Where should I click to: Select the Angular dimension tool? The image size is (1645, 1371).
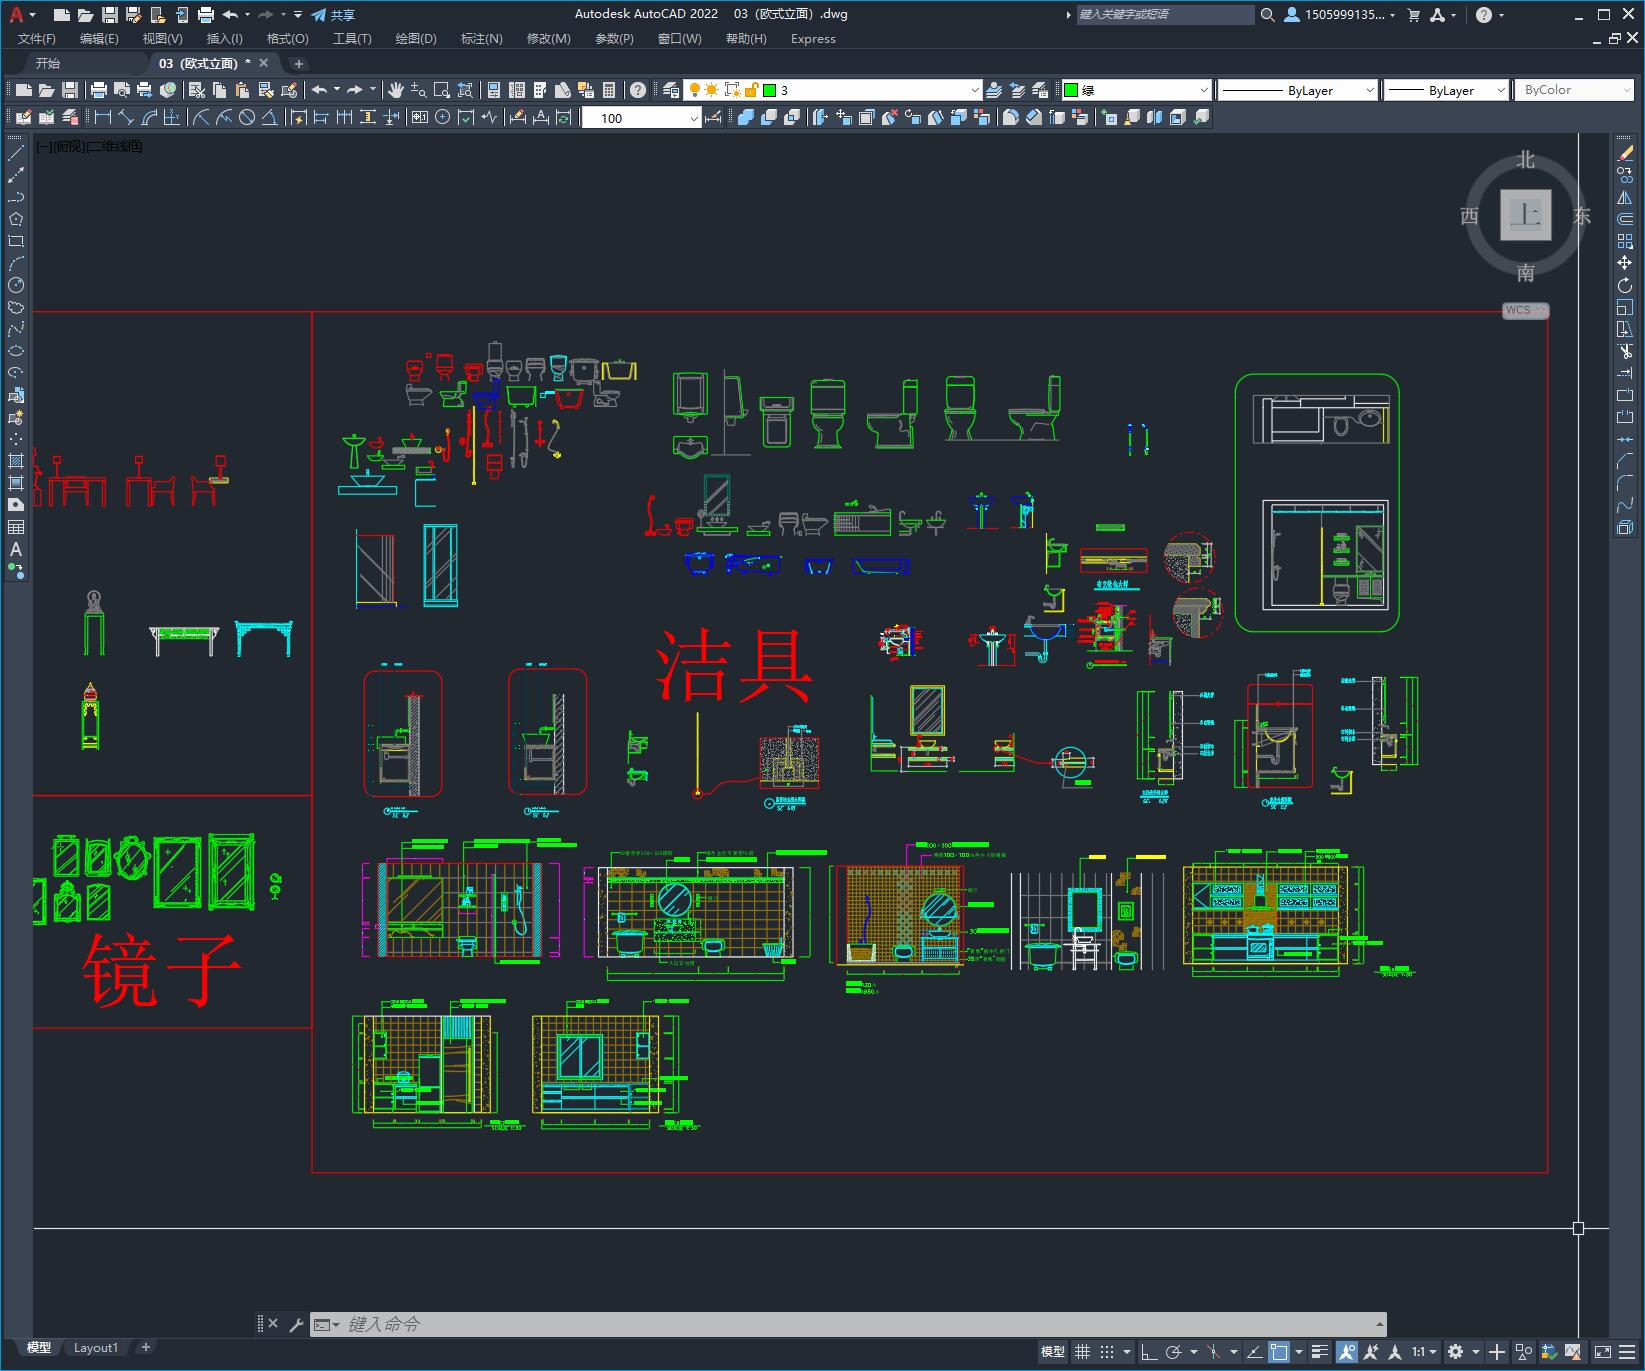coord(269,118)
